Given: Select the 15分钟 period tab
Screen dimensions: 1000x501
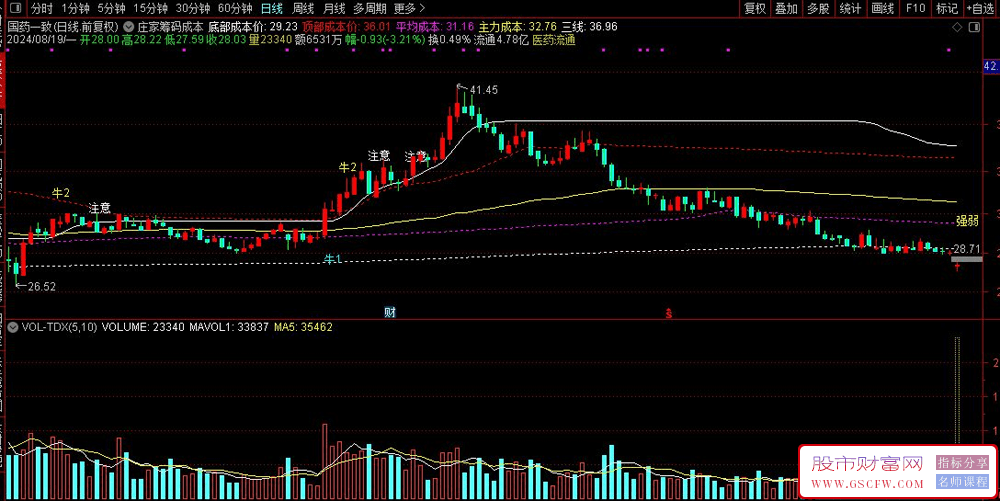Looking at the screenshot, I should click(151, 8).
